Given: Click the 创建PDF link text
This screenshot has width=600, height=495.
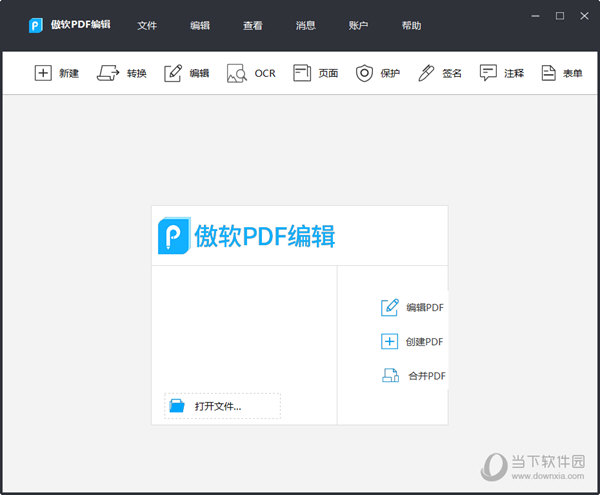Looking at the screenshot, I should tap(424, 342).
